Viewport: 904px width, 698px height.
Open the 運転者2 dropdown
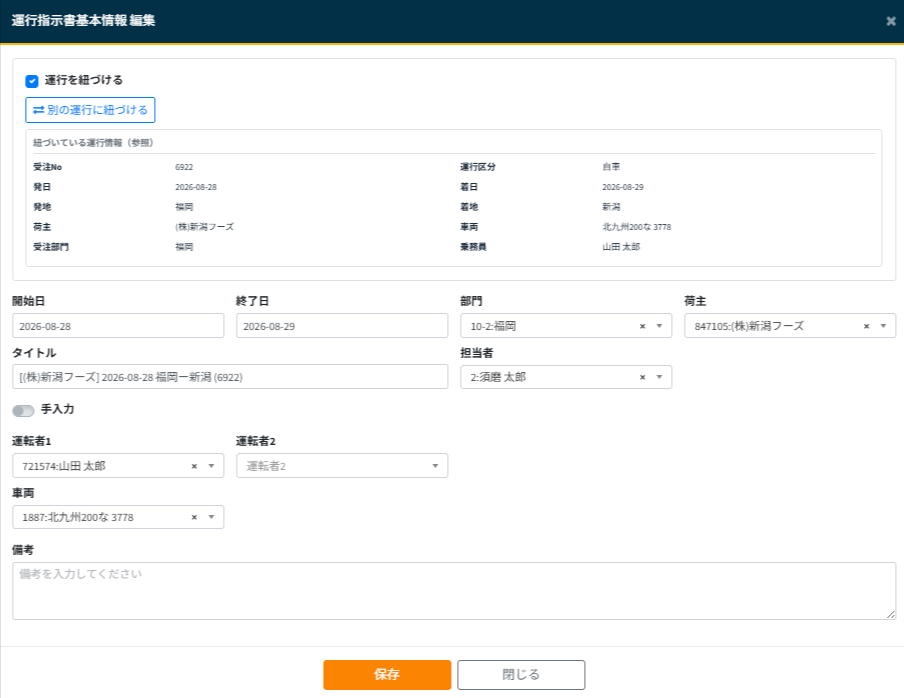point(342,466)
